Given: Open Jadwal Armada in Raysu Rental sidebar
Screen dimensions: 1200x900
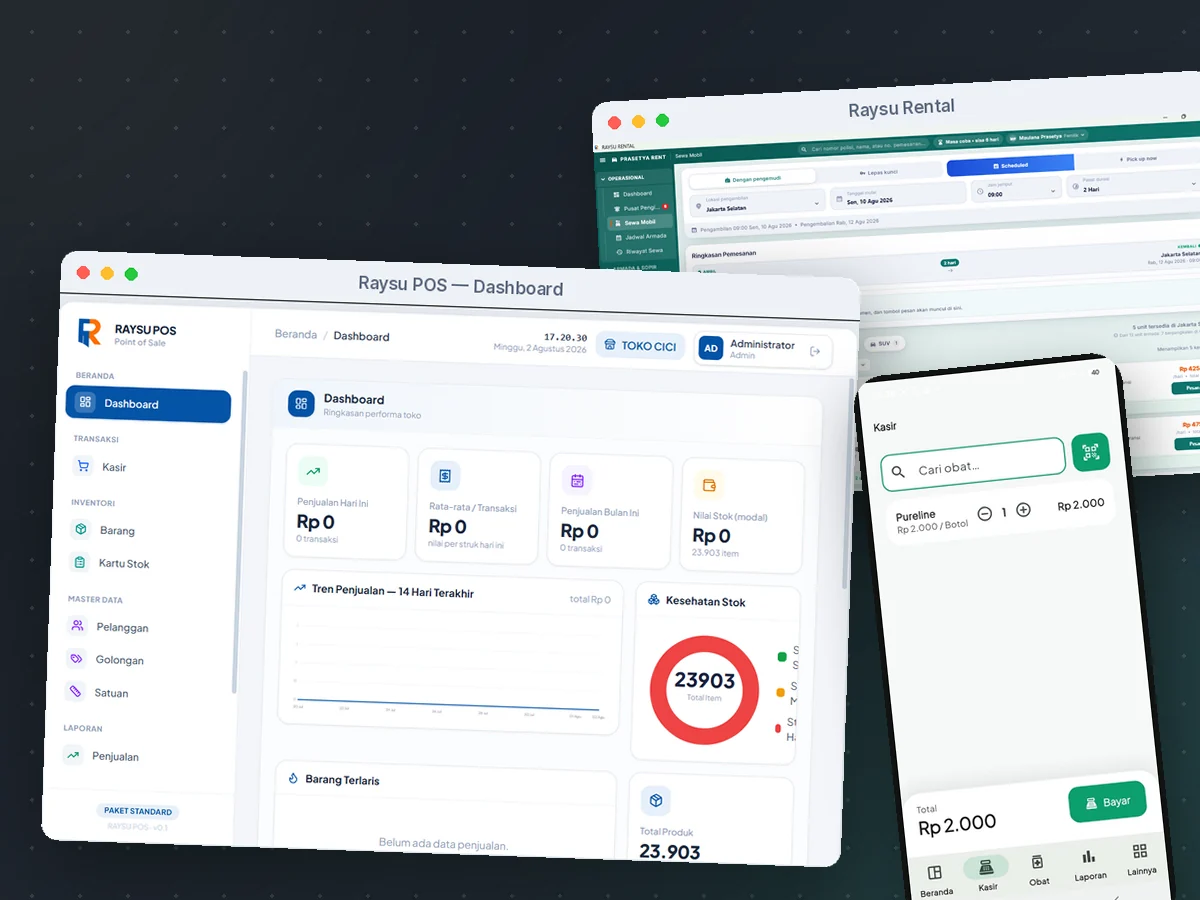Looking at the screenshot, I should coord(640,236).
